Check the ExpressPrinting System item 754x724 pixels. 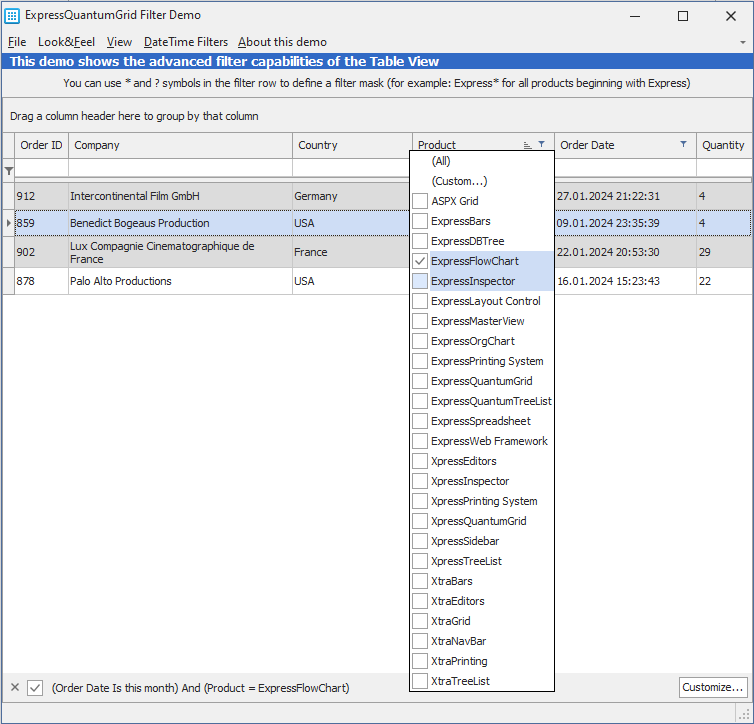(x=420, y=361)
